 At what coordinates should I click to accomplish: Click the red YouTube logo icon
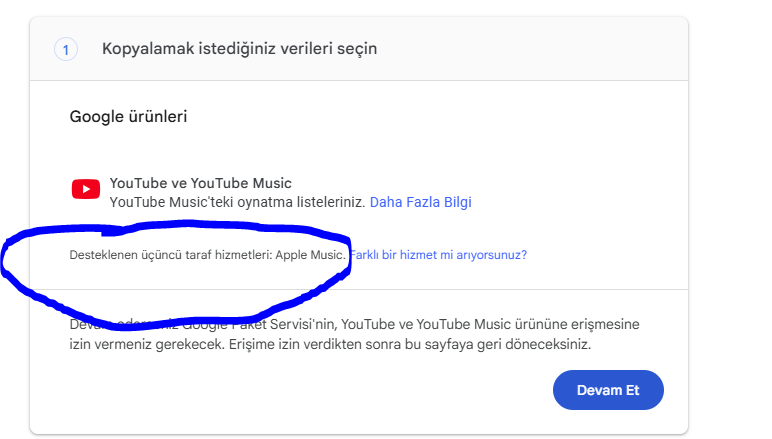86,189
